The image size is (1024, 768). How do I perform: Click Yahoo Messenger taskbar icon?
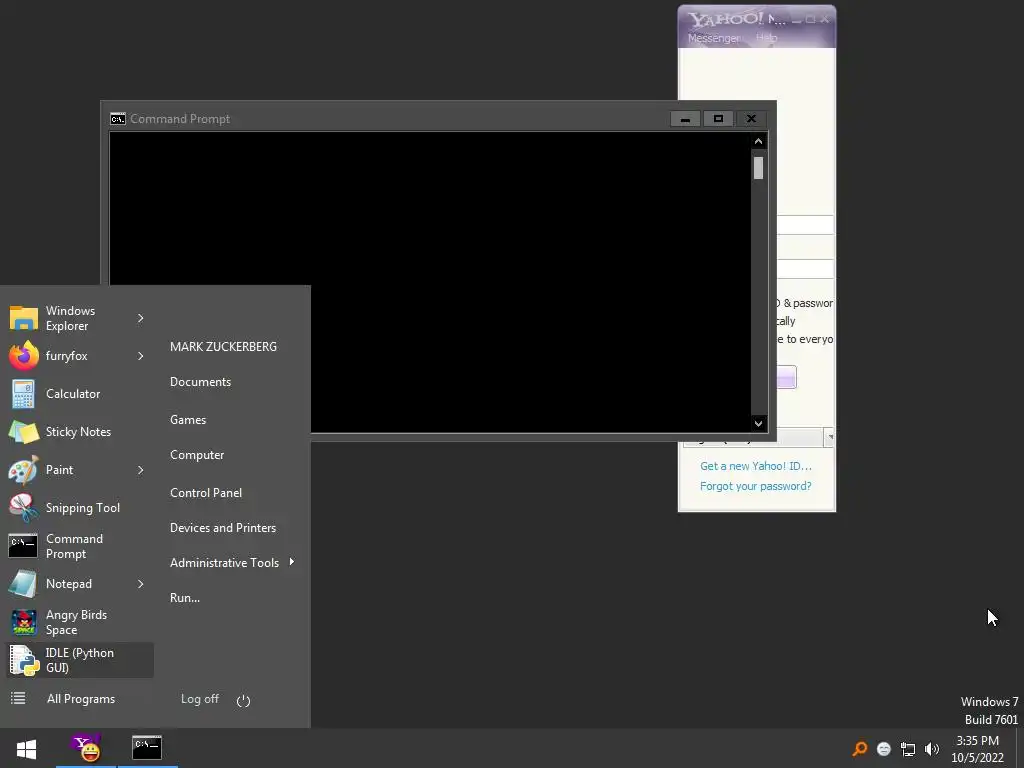pyautogui.click(x=86, y=748)
